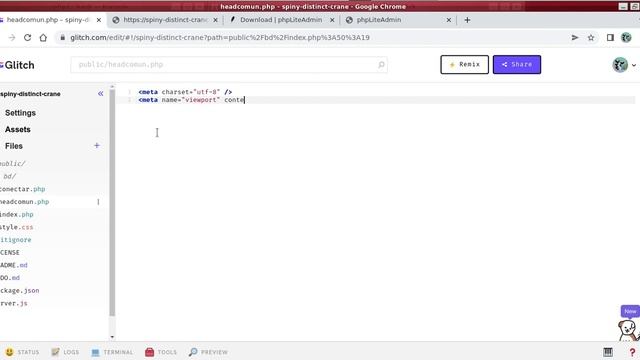Click the Glitch logo

18,65
